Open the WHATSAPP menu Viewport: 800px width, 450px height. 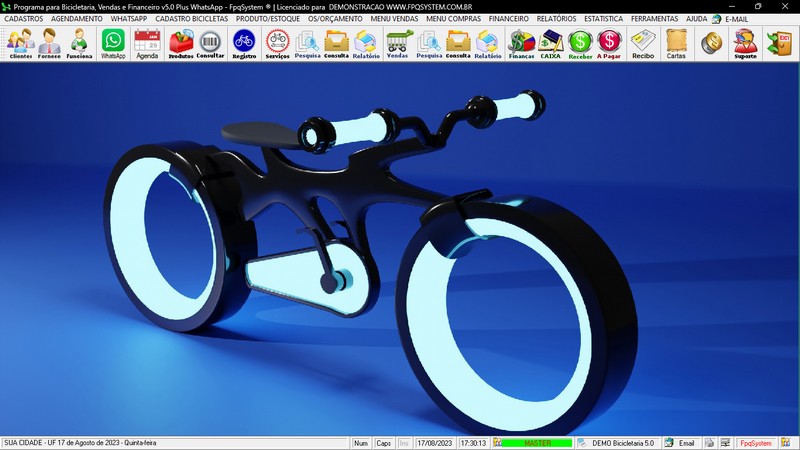(129, 19)
